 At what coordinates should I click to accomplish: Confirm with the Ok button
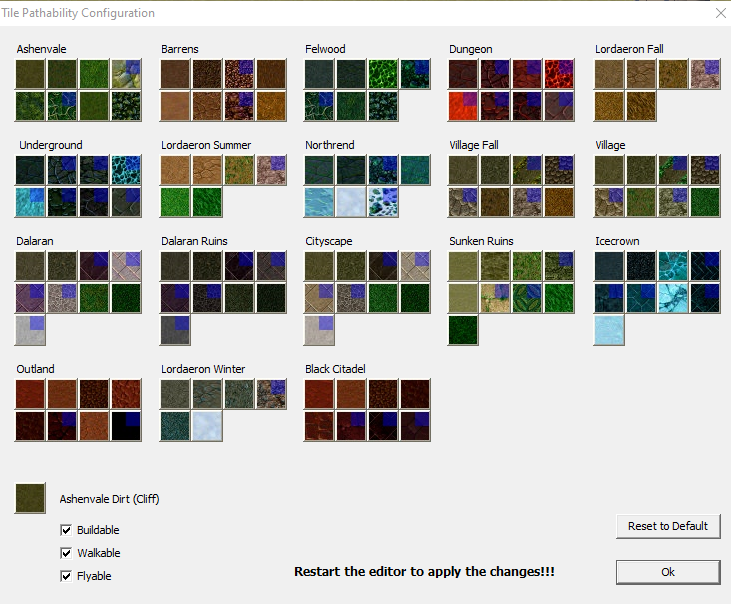pyautogui.click(x=668, y=572)
